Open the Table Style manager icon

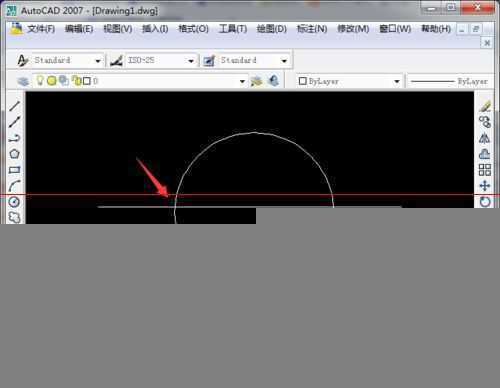(209, 61)
